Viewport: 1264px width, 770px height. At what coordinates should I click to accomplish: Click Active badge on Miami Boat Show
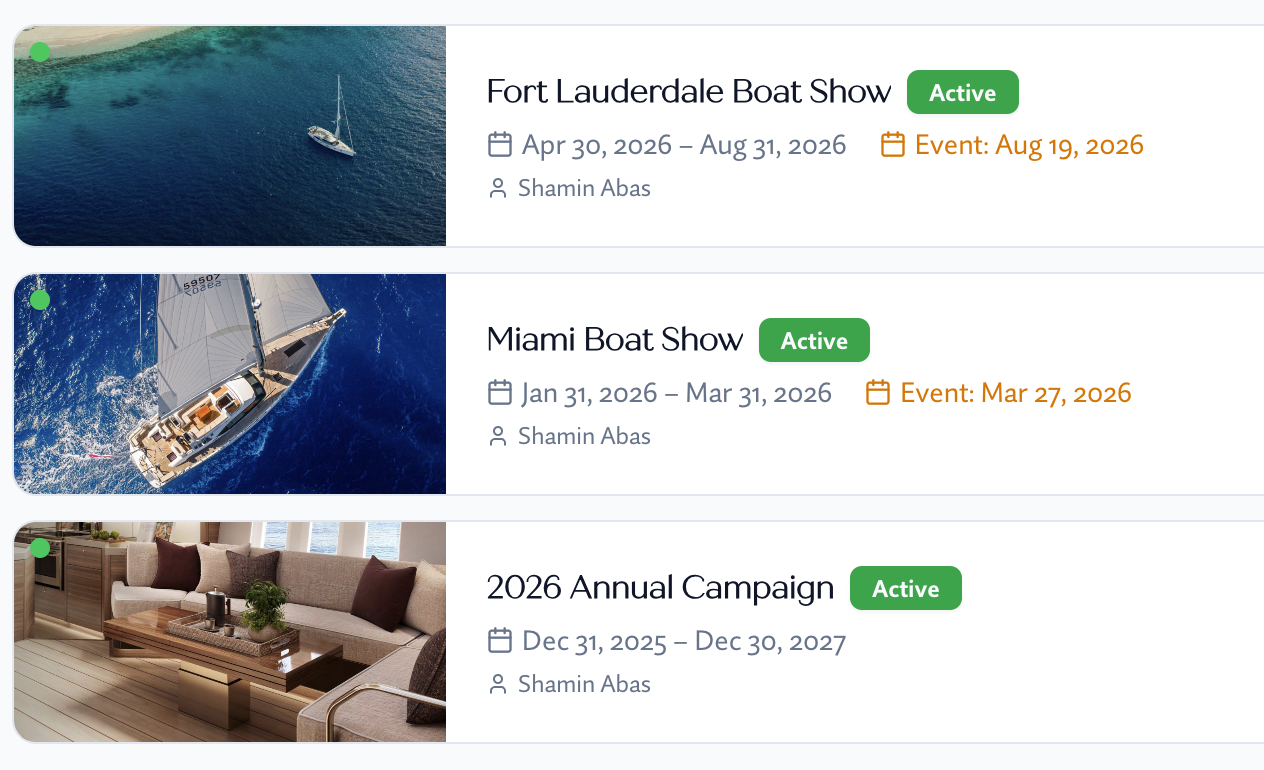[x=814, y=341]
